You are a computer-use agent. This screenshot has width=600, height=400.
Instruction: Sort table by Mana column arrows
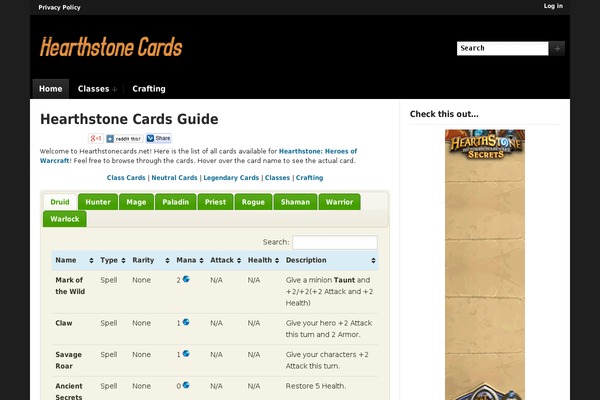[201, 261]
